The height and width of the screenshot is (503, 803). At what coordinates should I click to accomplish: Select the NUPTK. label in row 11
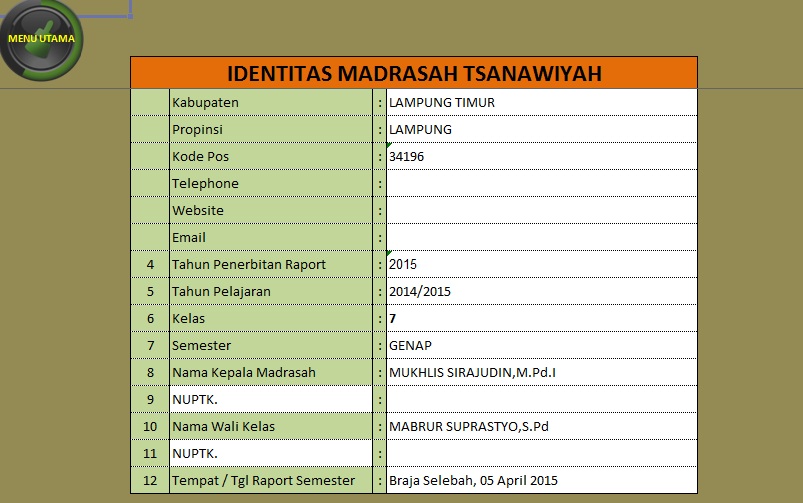click(271, 454)
